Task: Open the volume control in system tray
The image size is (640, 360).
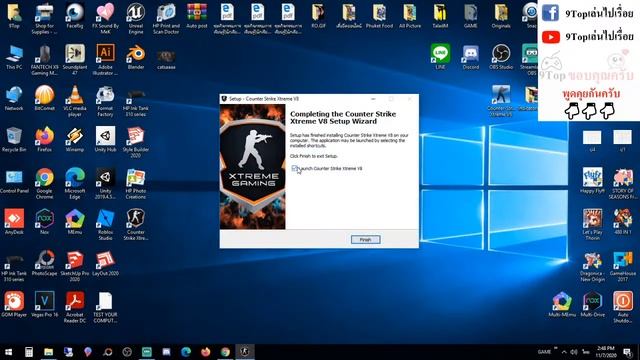Action: [574, 352]
